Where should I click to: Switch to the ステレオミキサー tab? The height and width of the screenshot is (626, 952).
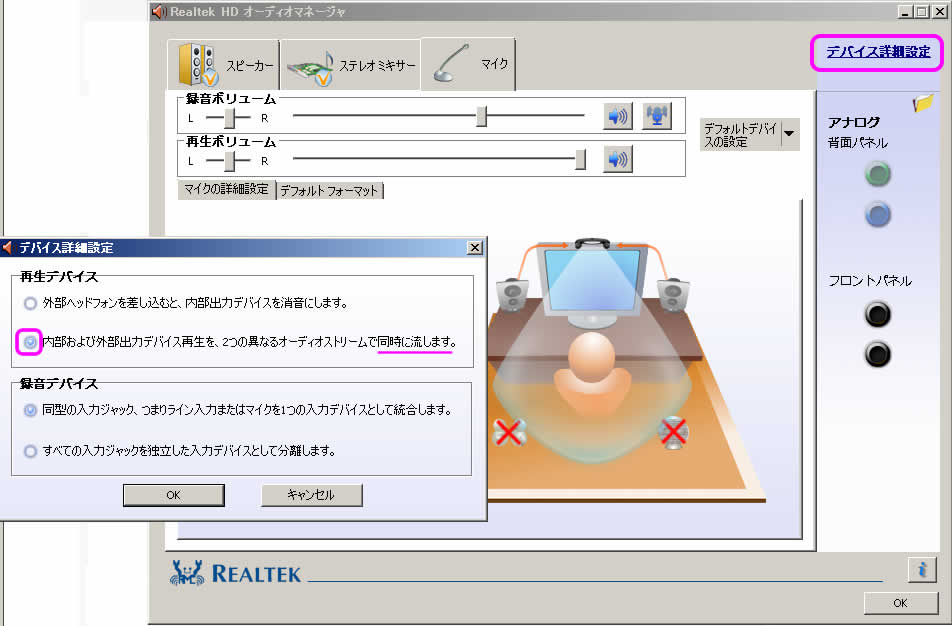click(350, 65)
